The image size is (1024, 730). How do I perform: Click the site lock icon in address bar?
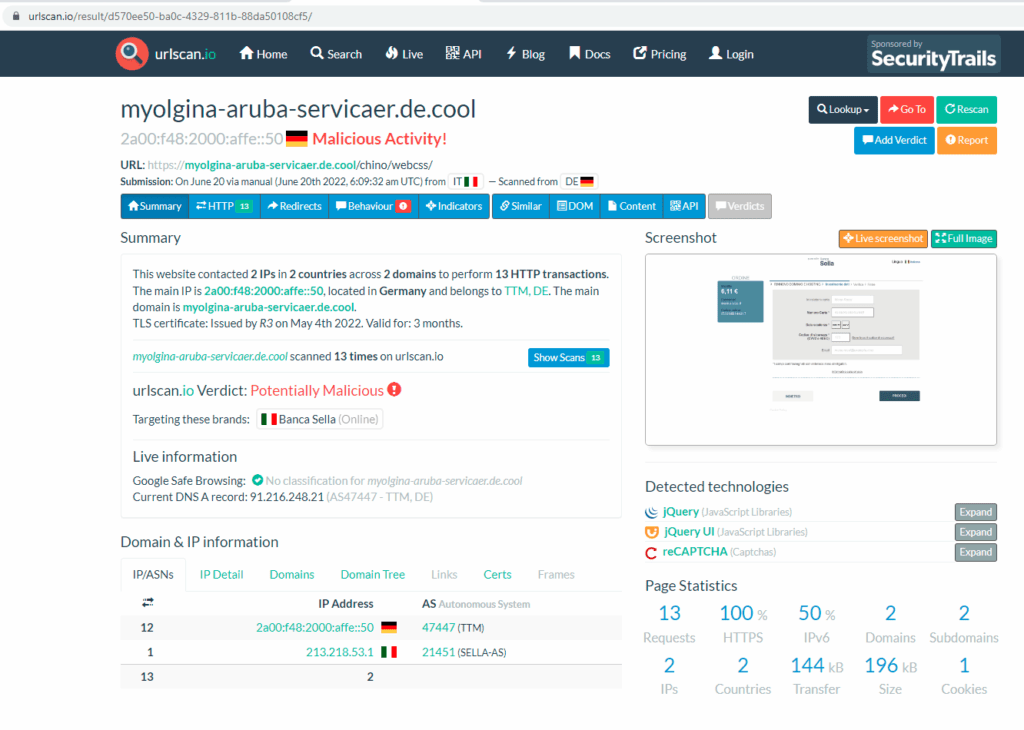tap(16, 16)
